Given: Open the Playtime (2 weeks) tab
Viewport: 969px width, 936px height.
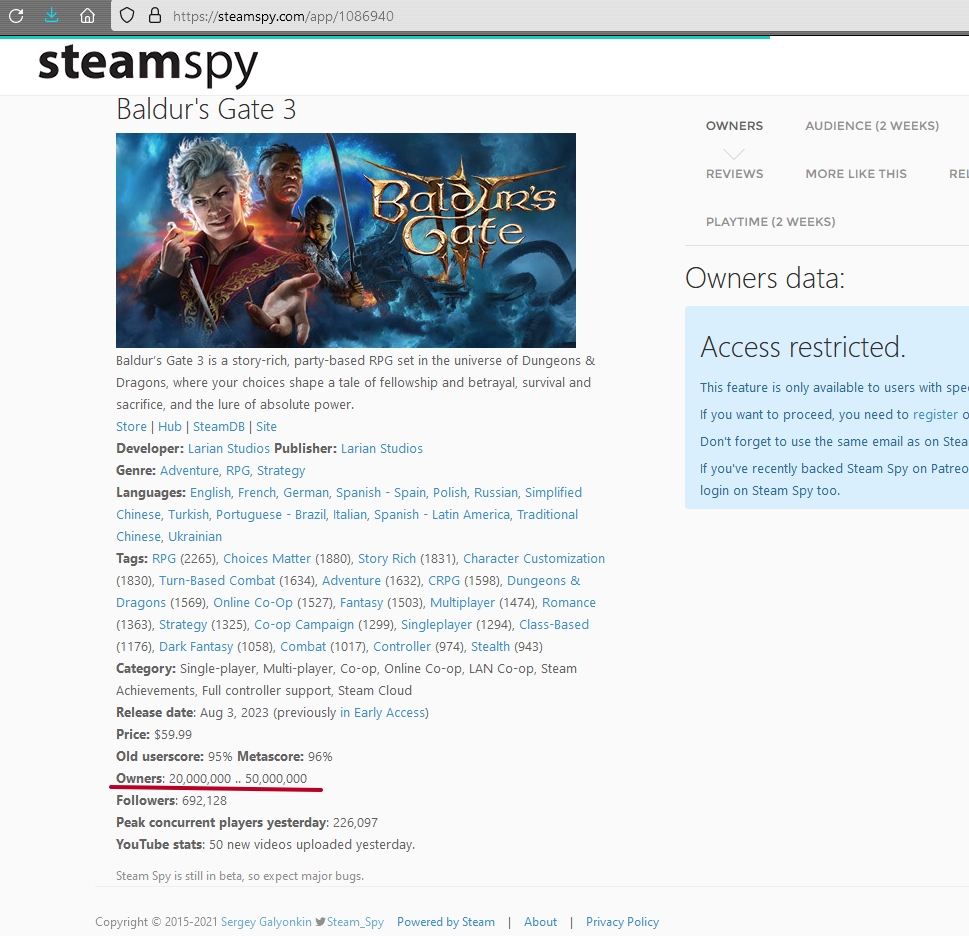Looking at the screenshot, I should click(x=771, y=222).
